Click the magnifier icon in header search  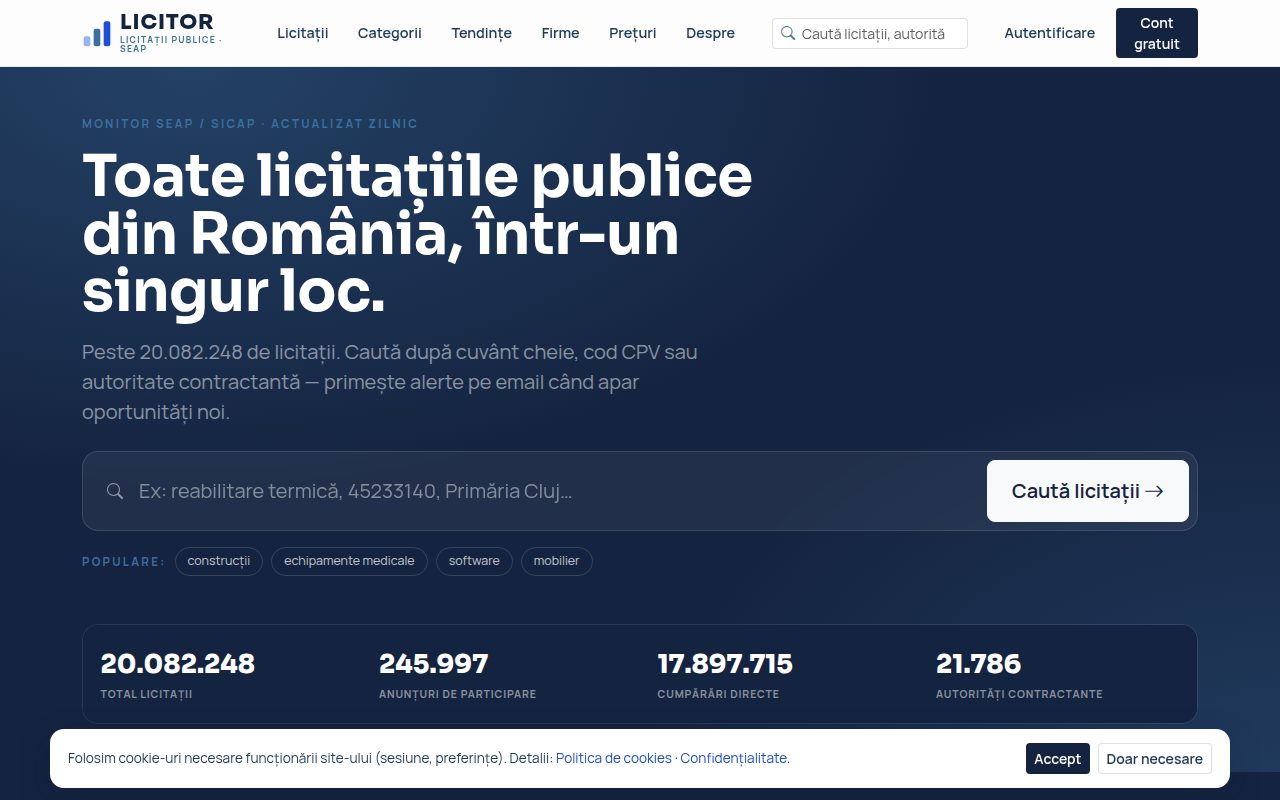[788, 33]
